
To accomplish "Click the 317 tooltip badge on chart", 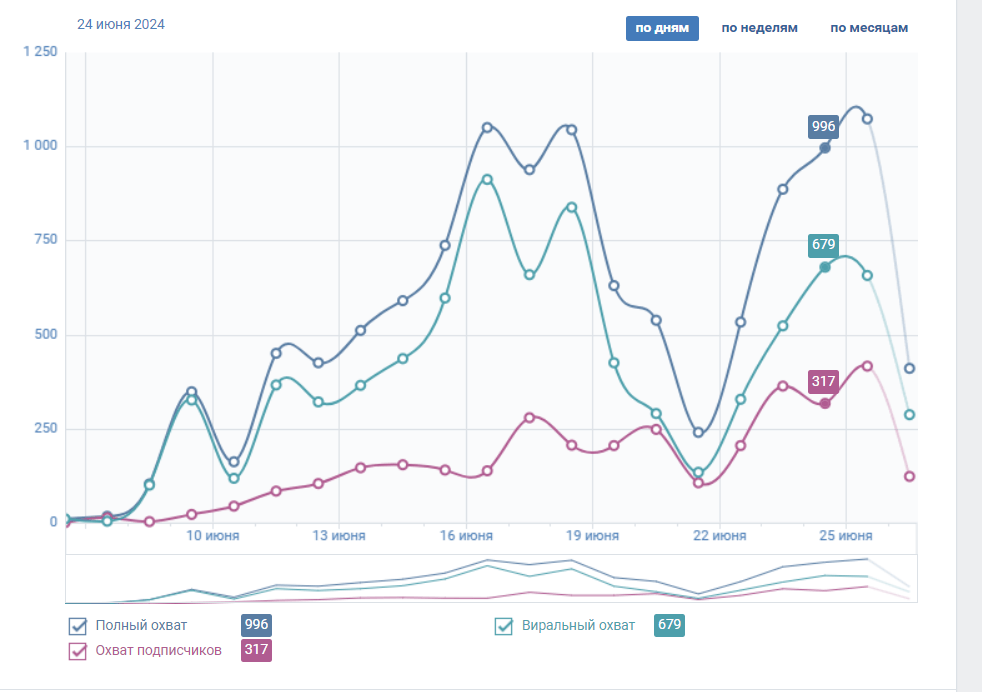I will pos(824,381).
